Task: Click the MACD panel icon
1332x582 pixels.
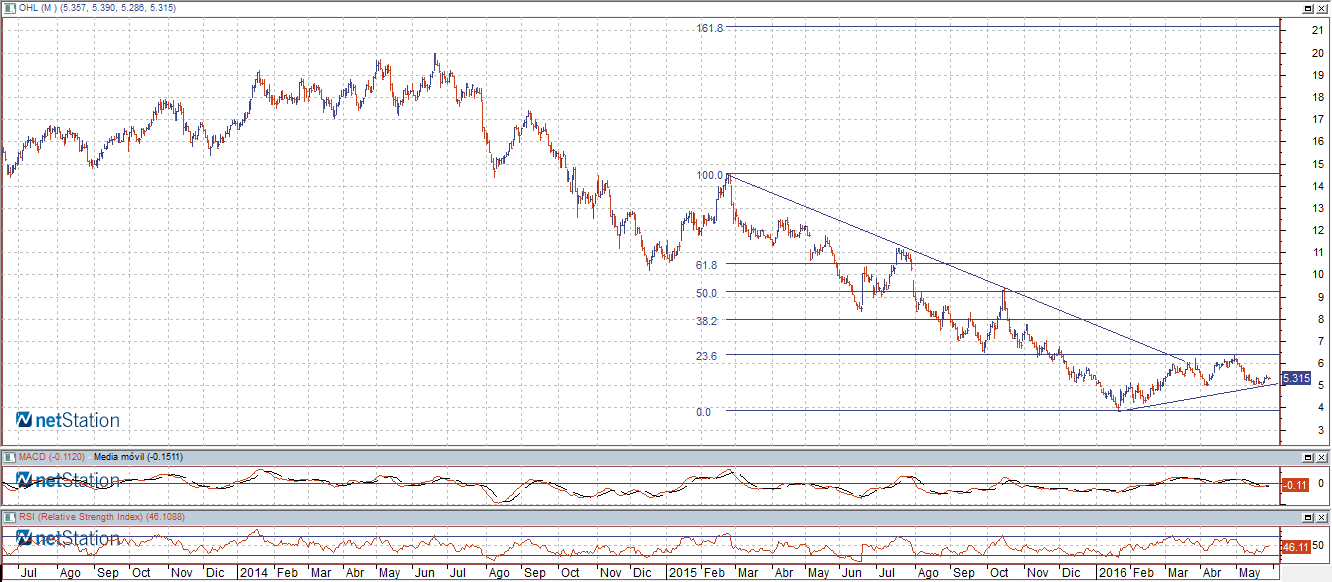Action: point(7,457)
